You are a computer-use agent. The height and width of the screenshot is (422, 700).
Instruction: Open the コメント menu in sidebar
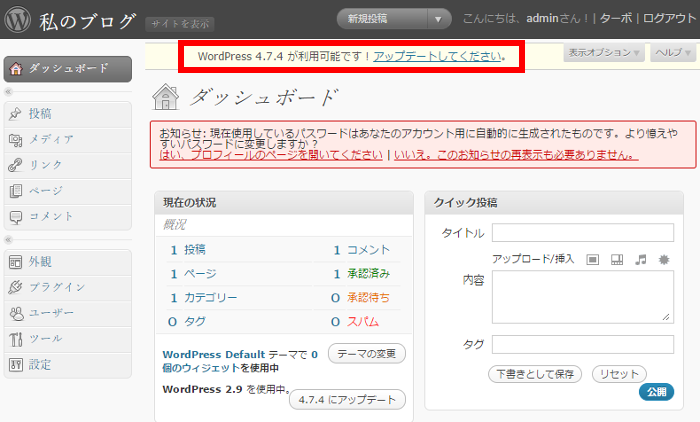pyautogui.click(x=68, y=217)
